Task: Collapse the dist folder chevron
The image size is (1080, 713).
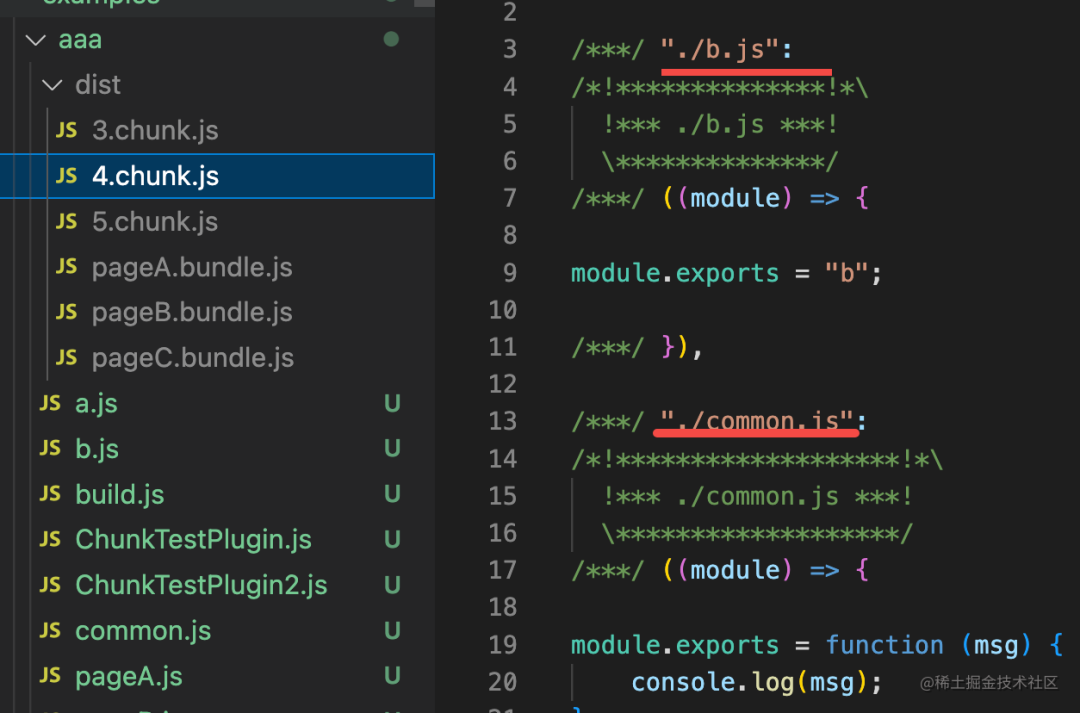Action: [x=52, y=85]
